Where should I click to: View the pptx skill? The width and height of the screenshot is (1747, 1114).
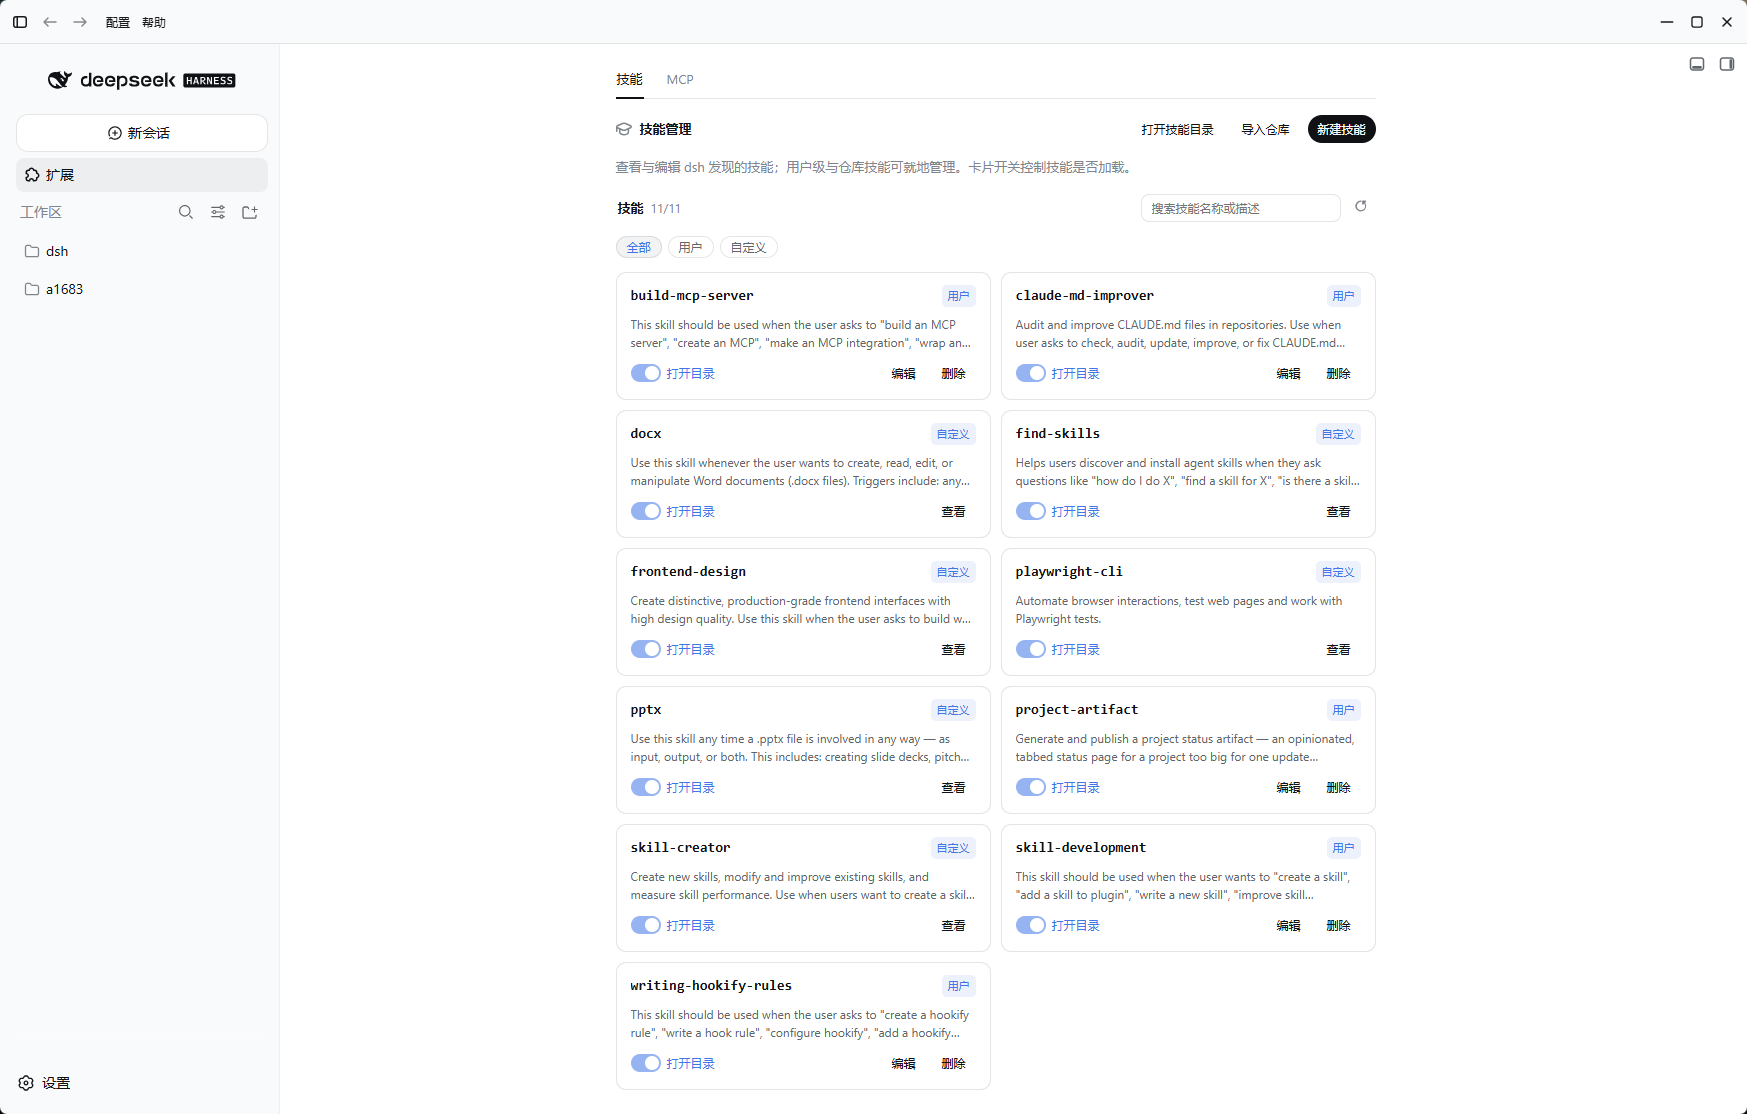pyautogui.click(x=954, y=787)
